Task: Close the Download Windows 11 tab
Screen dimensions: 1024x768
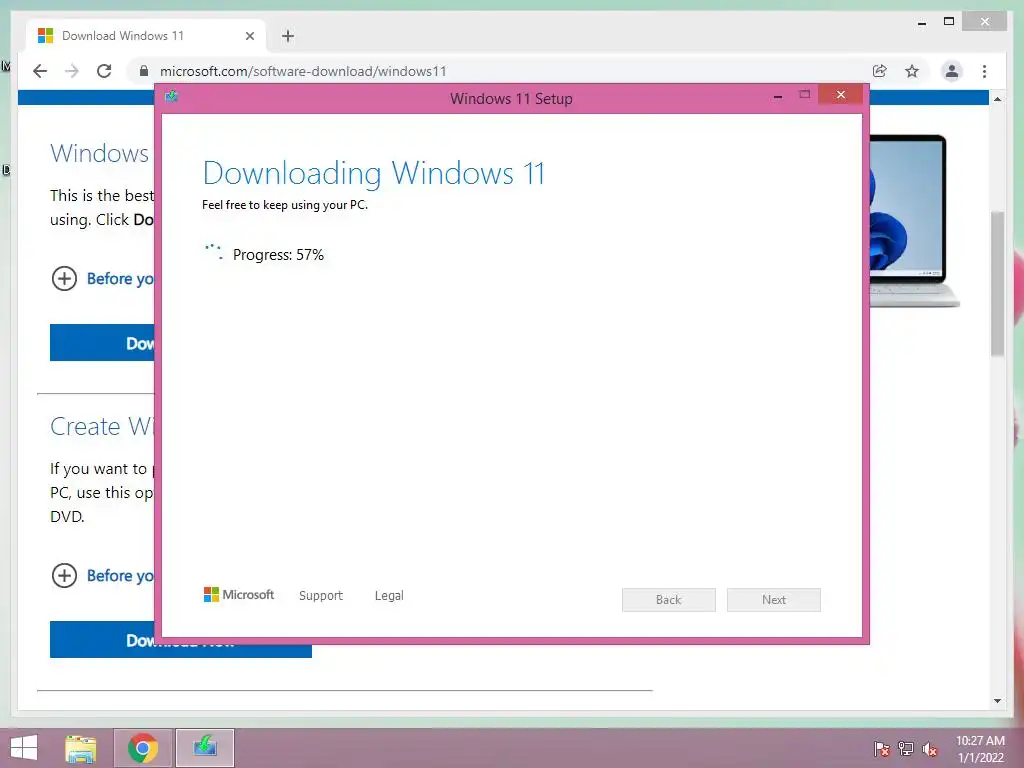Action: click(249, 36)
